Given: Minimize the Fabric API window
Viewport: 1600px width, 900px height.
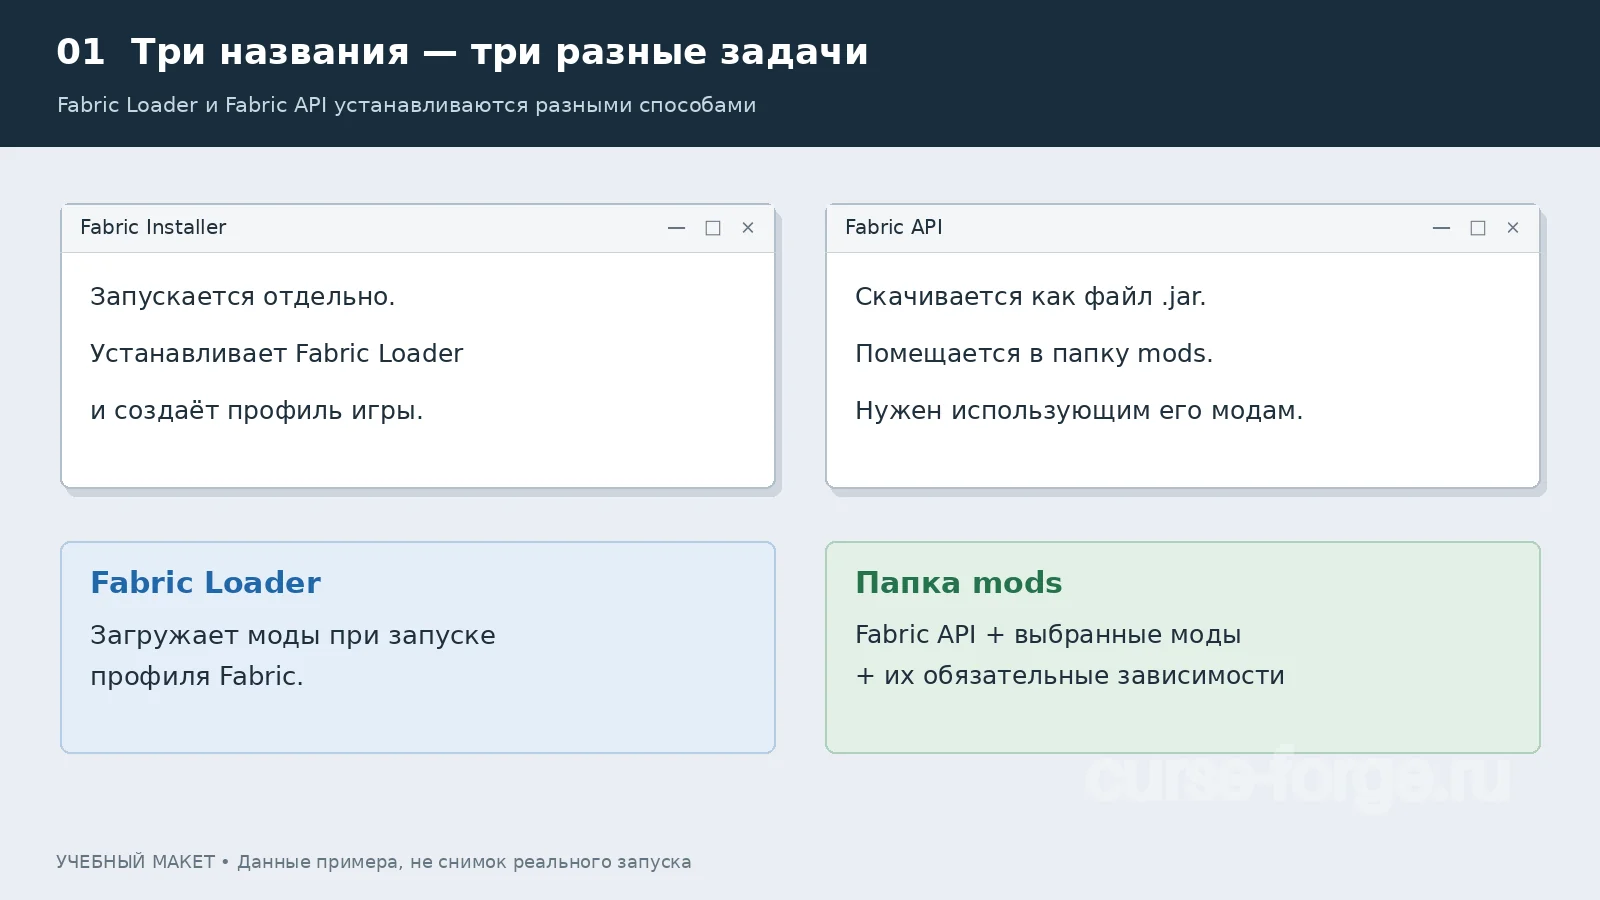Looking at the screenshot, I should tap(1442, 228).
